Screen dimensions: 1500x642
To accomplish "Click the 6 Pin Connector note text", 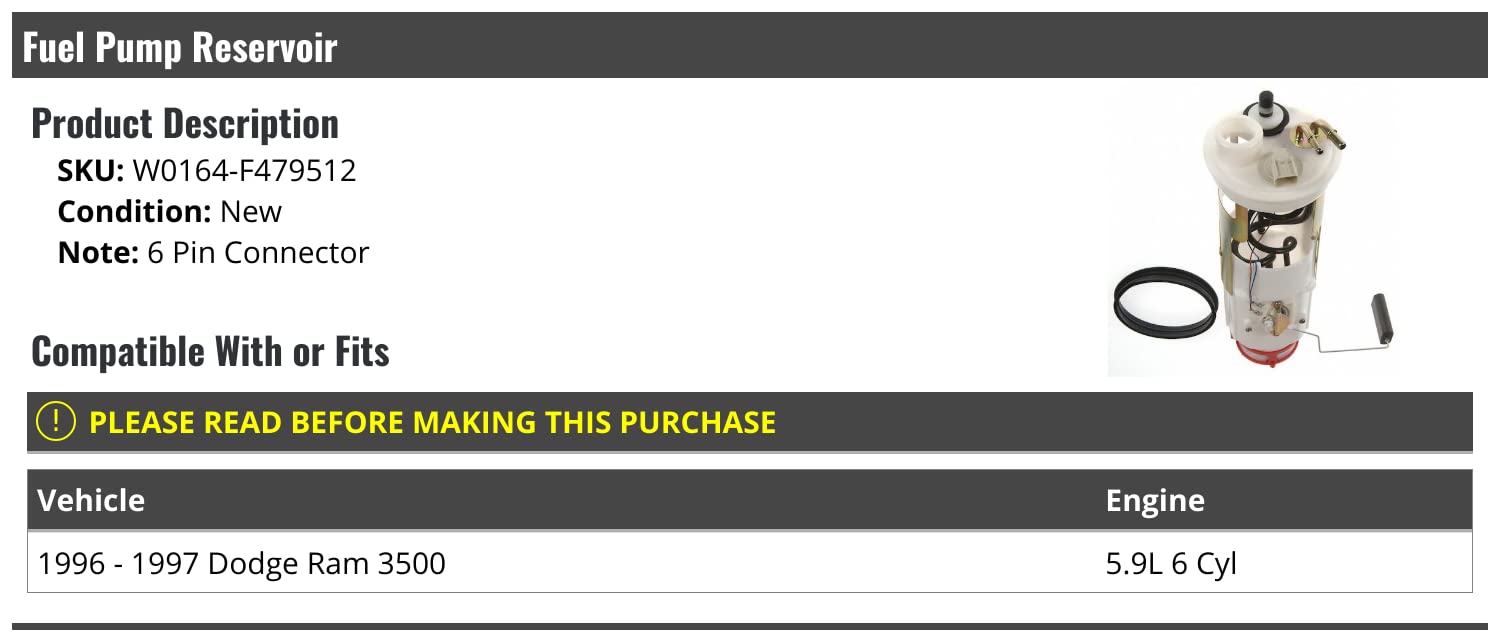I will coord(258,253).
